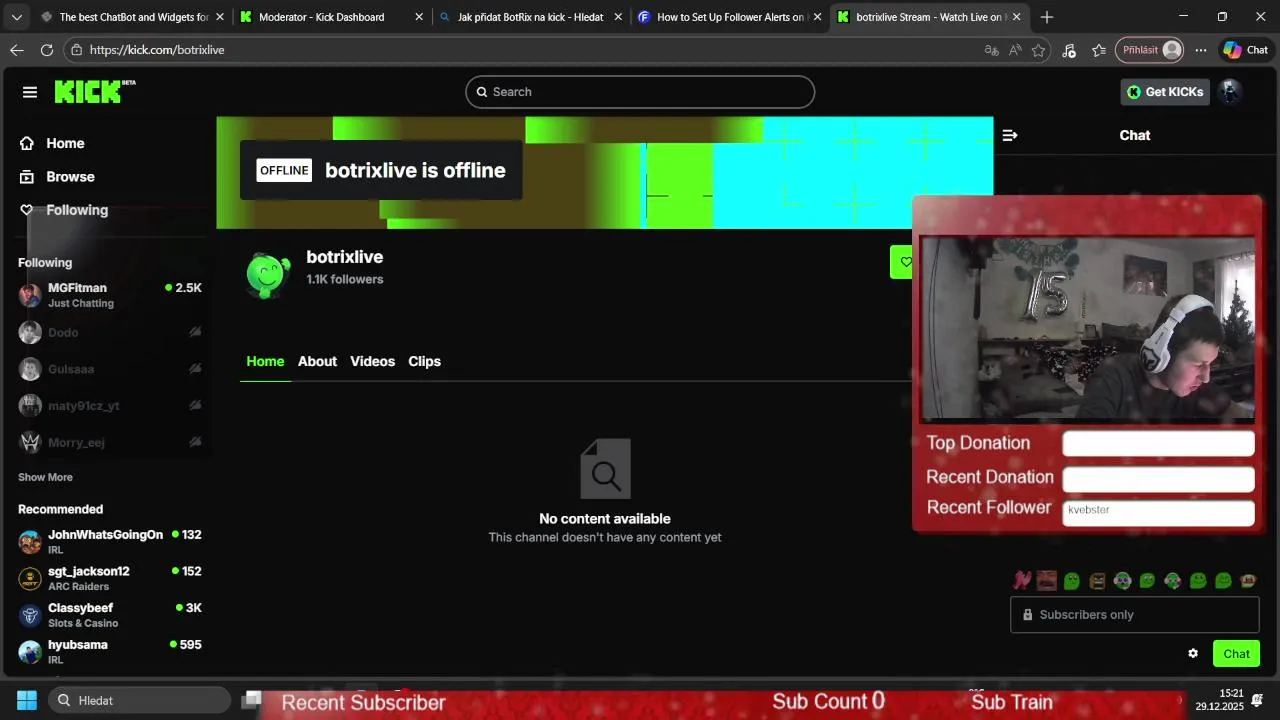Focus the Kick Search field
The width and height of the screenshot is (1280, 720).
tap(640, 92)
